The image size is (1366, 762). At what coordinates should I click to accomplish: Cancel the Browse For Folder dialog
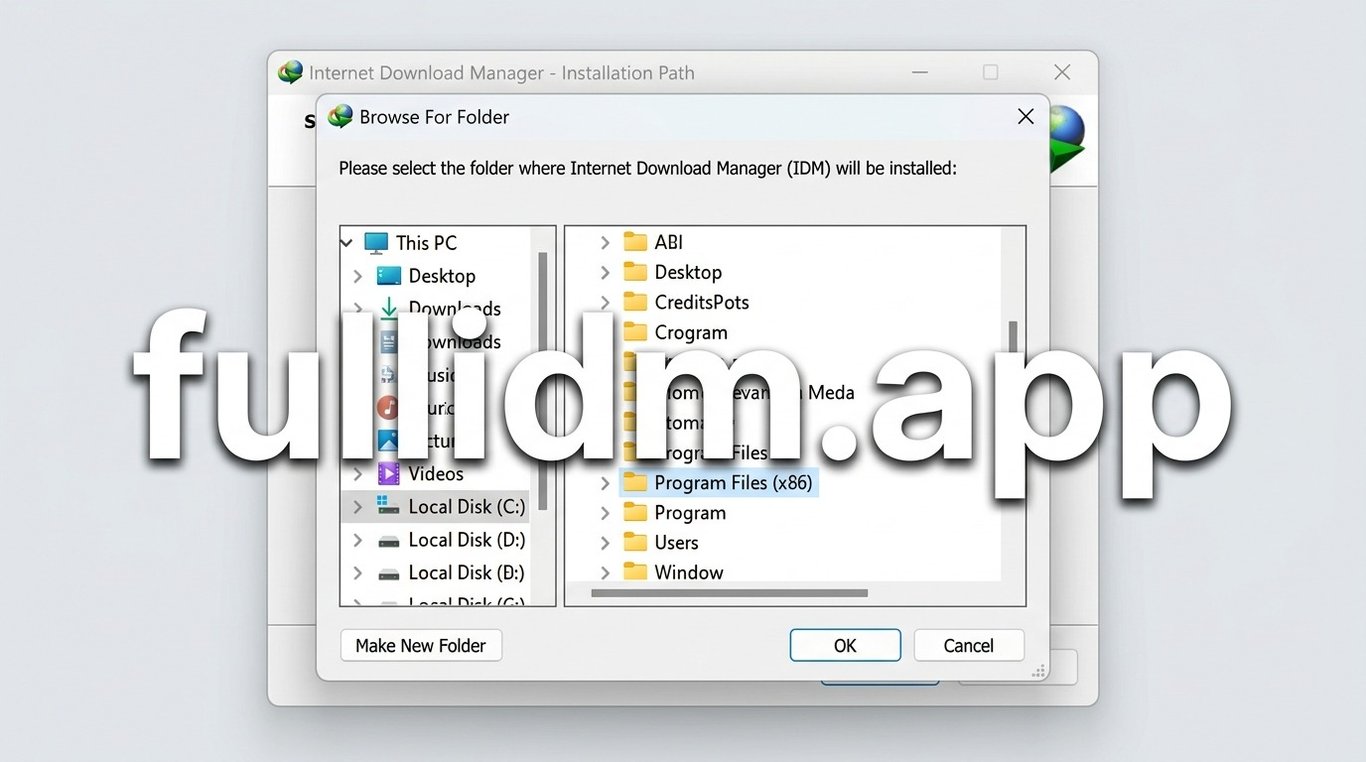click(969, 646)
